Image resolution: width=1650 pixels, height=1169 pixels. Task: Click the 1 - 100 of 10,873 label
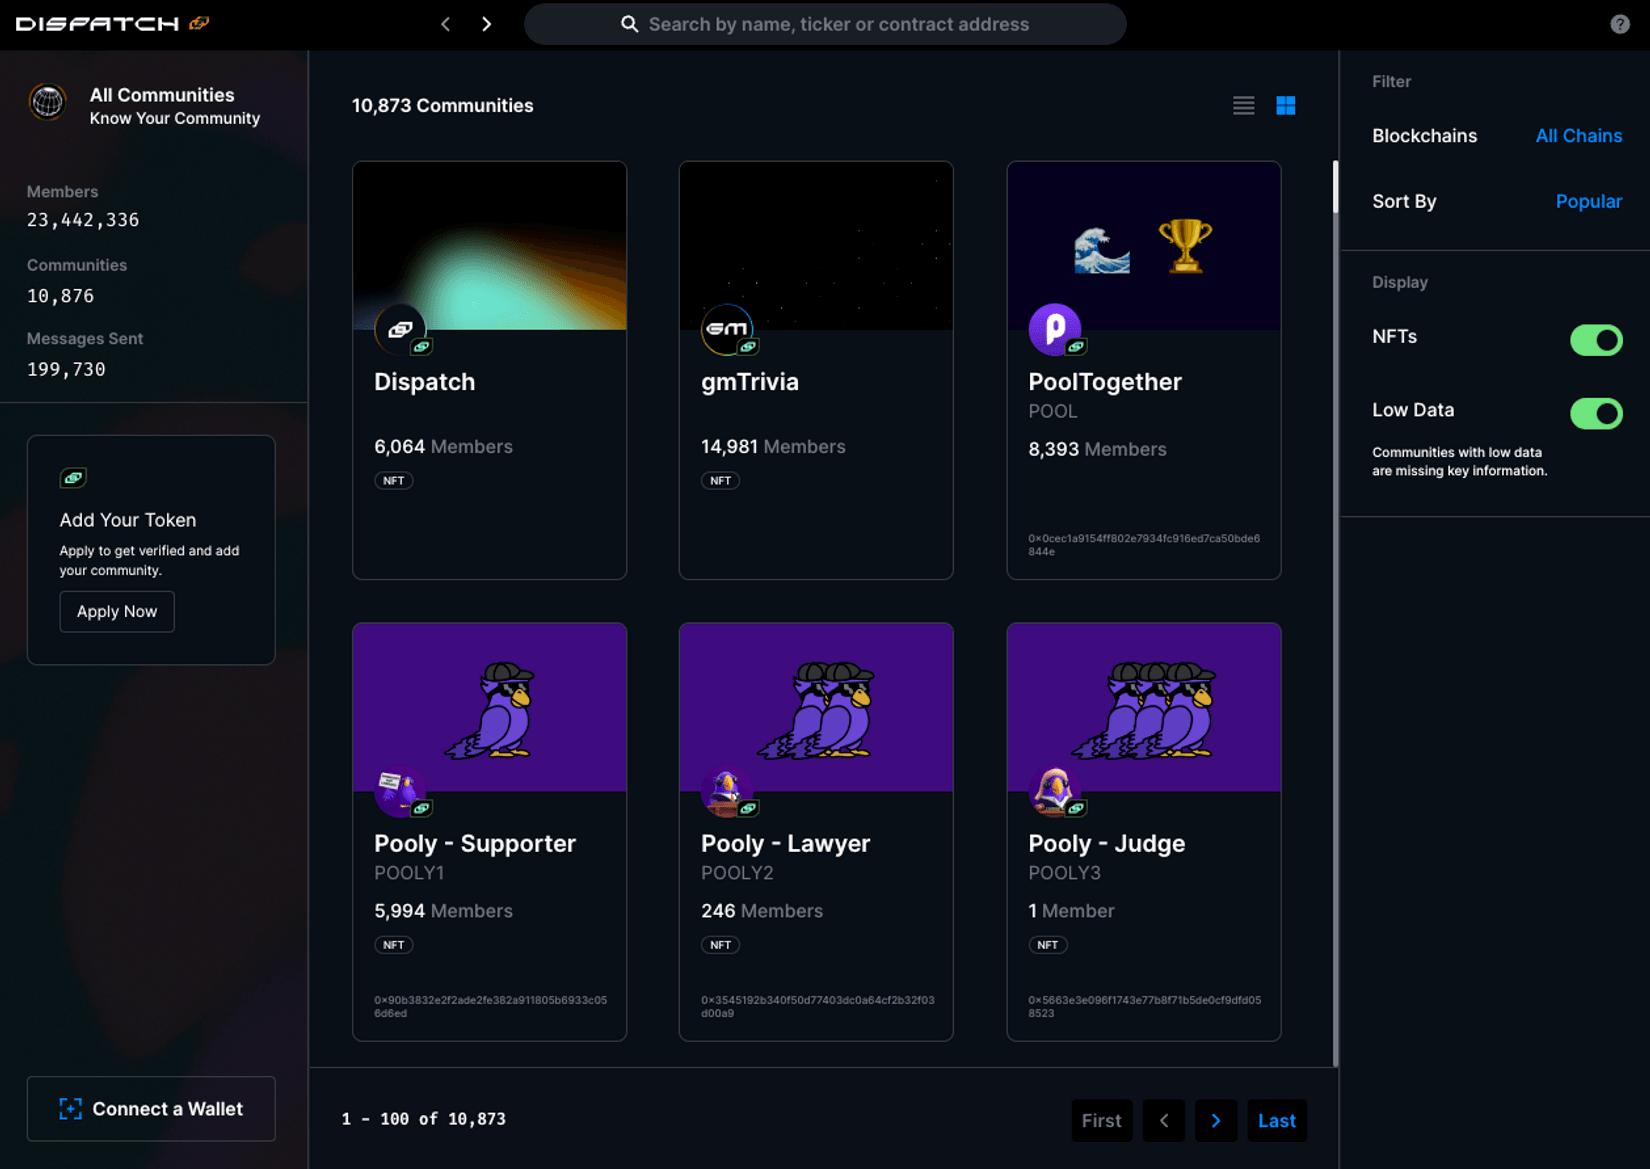pyautogui.click(x=424, y=1119)
